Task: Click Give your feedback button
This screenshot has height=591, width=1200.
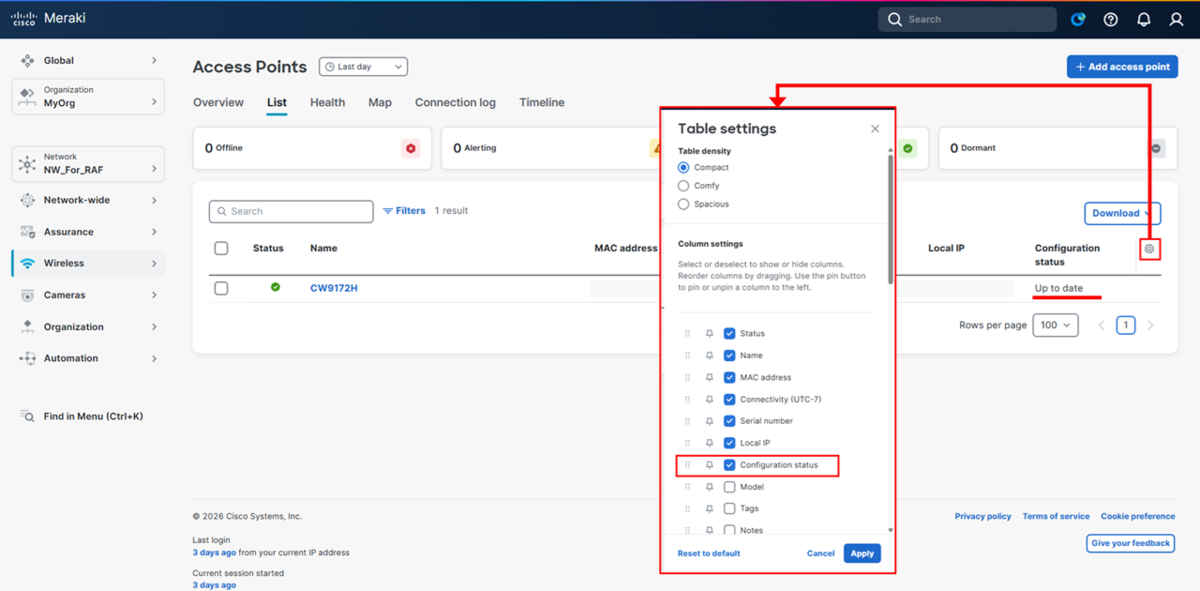Action: pyautogui.click(x=1130, y=543)
